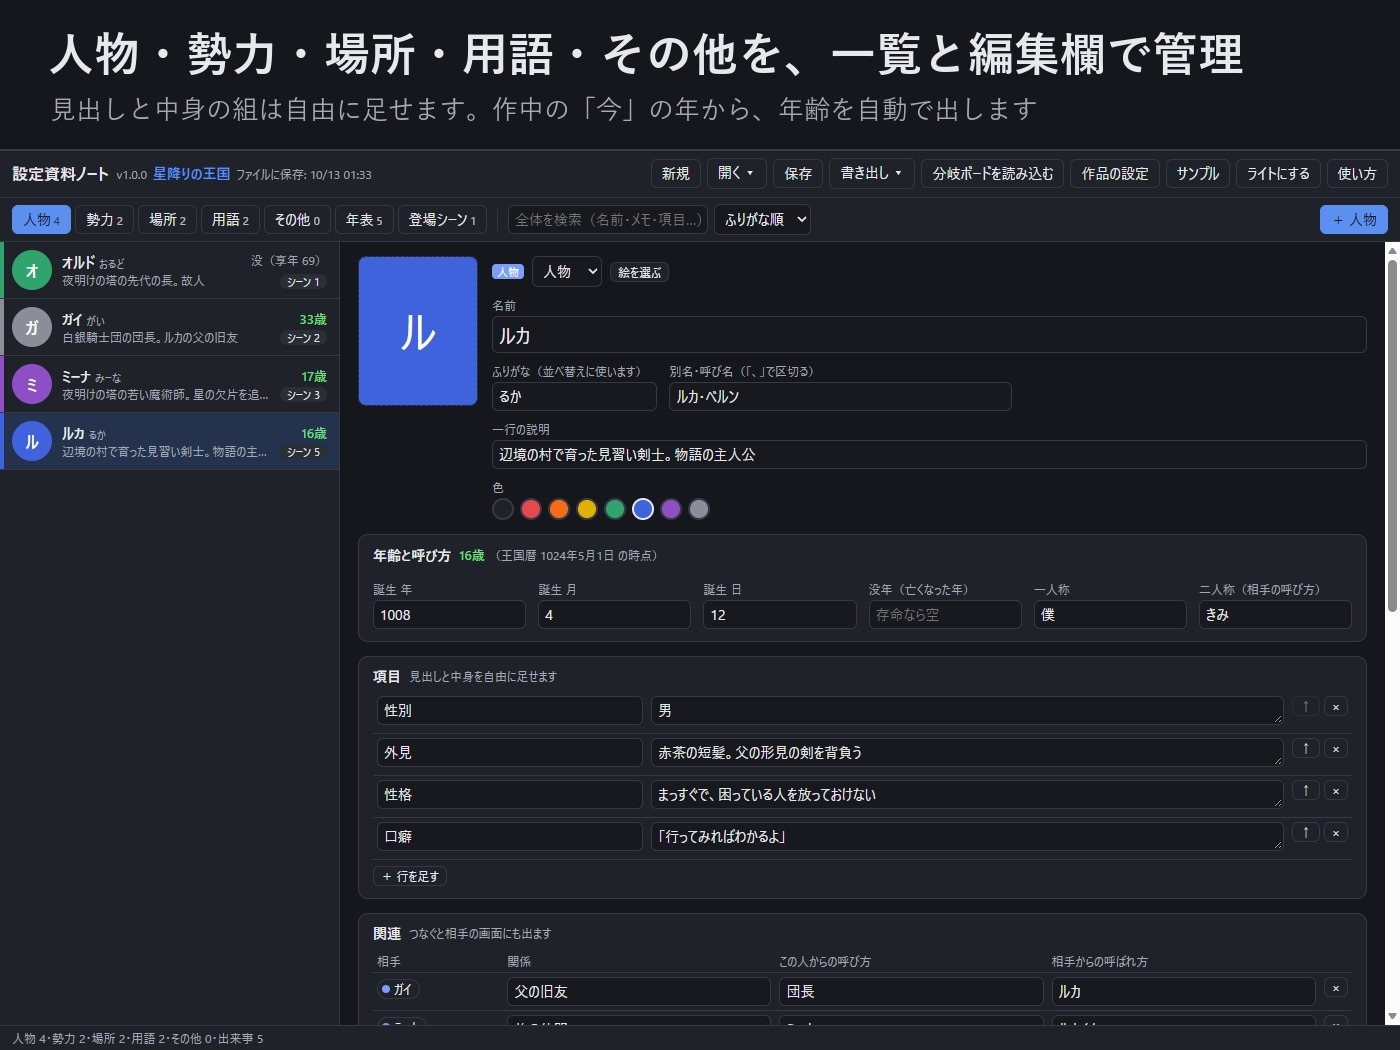Delete the 口癖 row

(x=1336, y=833)
